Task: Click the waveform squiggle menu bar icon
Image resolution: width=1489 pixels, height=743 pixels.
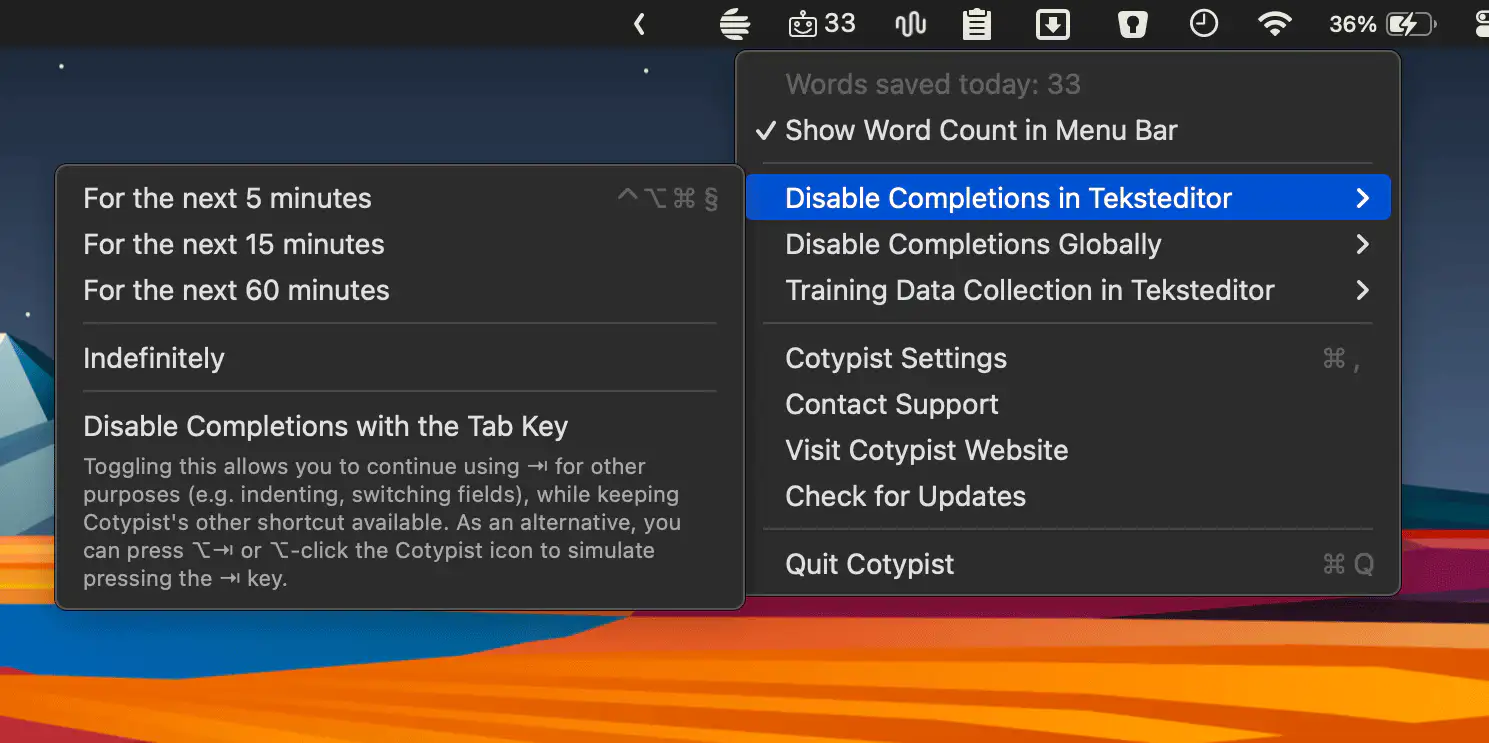Action: (x=910, y=24)
